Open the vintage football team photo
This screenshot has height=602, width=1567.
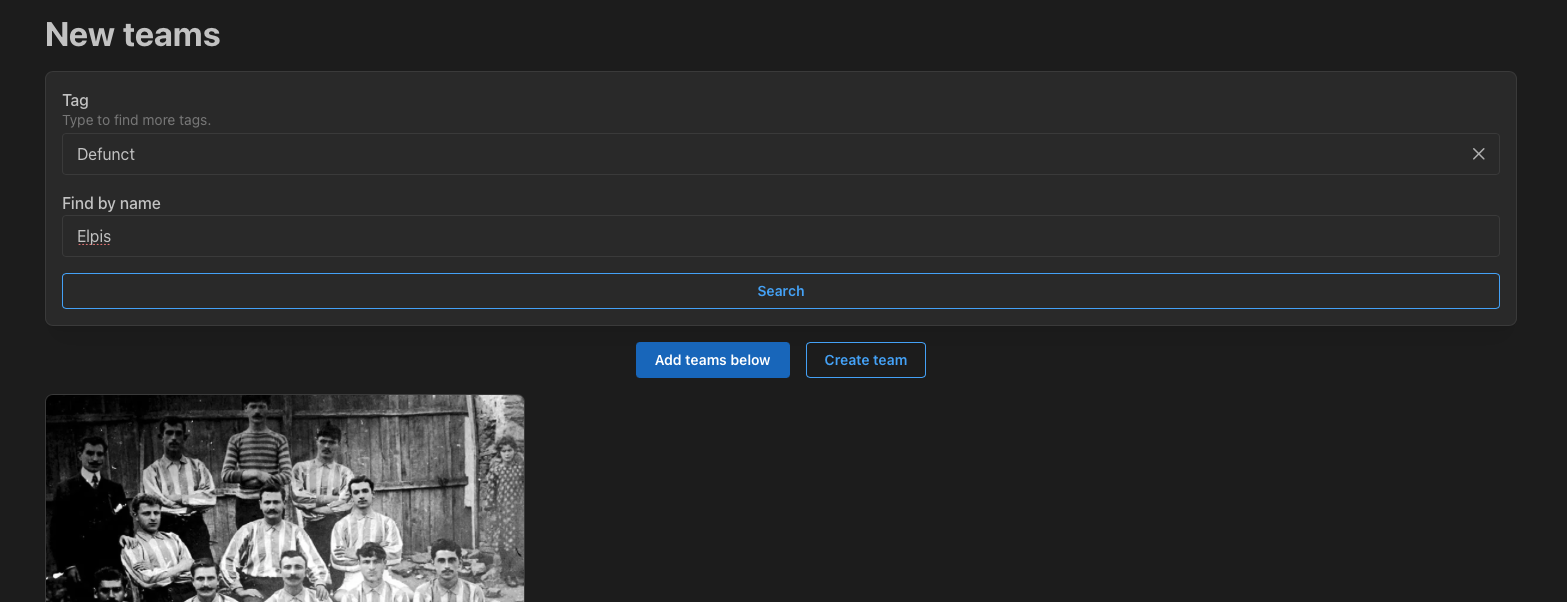point(285,498)
